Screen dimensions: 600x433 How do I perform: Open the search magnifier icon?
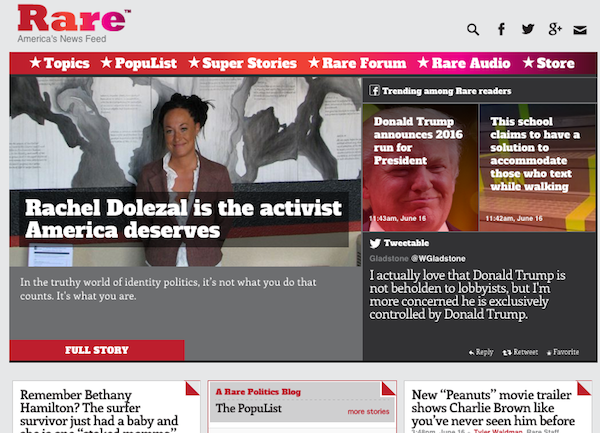tap(473, 29)
